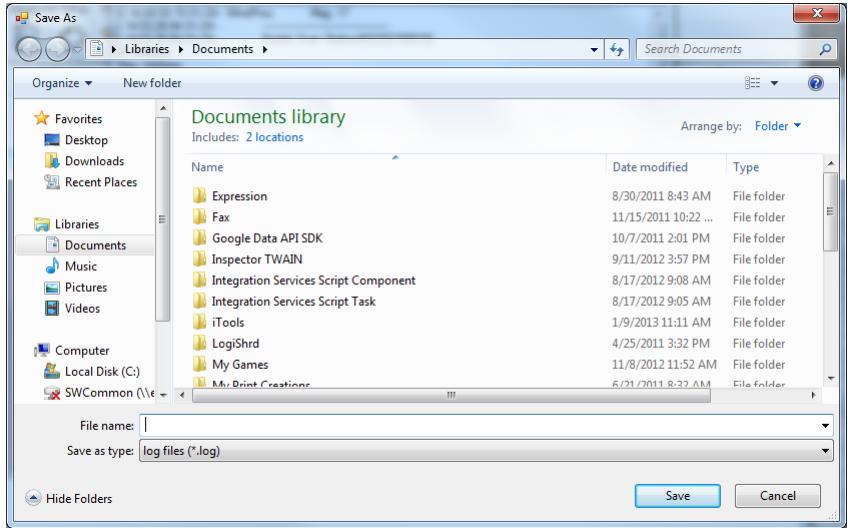Select the Fax folder icon

coord(200,216)
